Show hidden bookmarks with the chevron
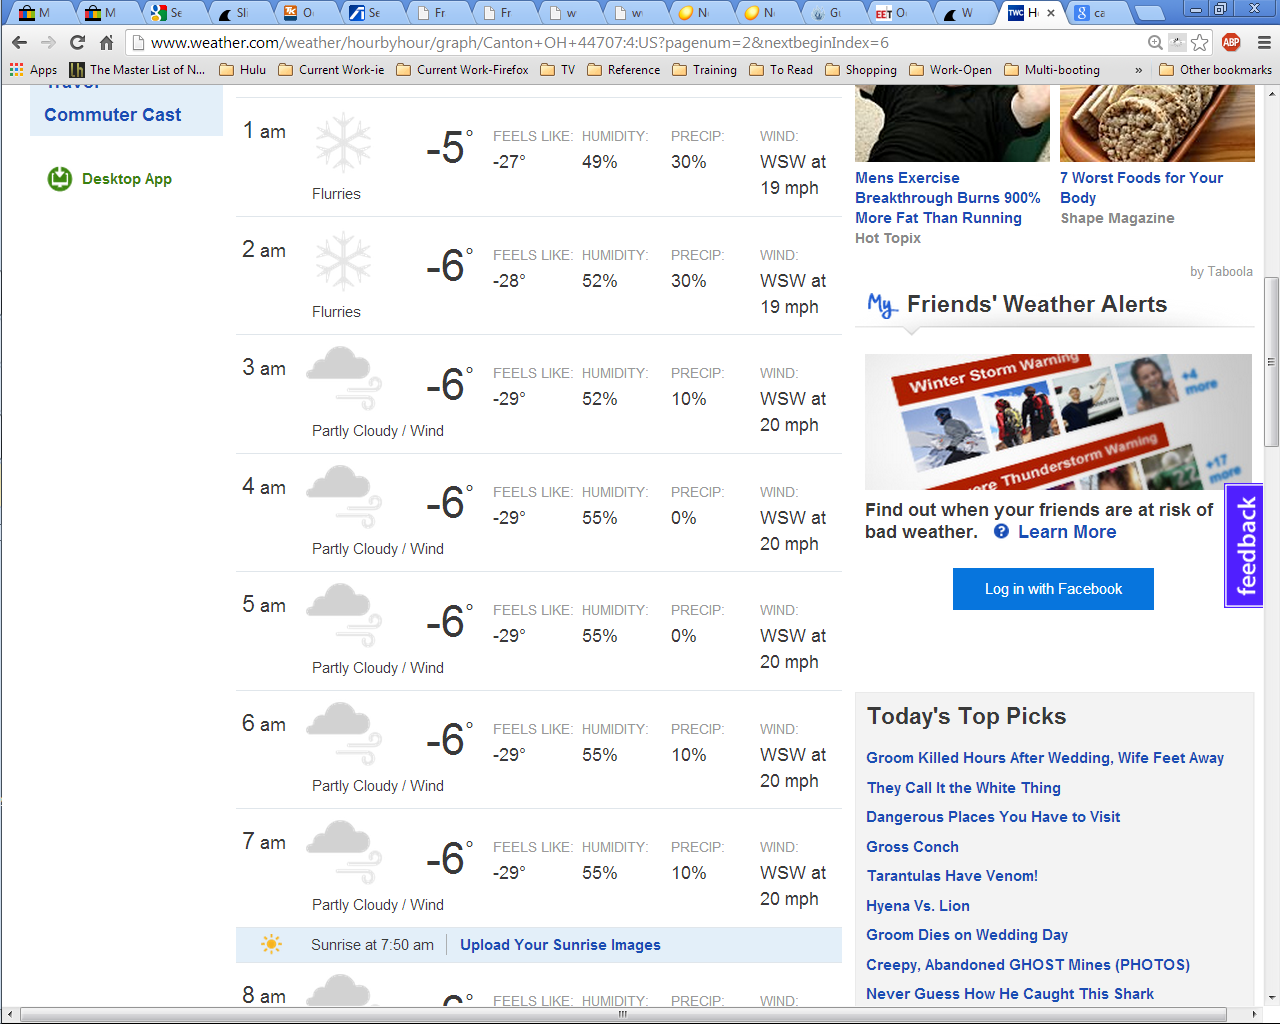1280x1024 pixels. [1138, 70]
